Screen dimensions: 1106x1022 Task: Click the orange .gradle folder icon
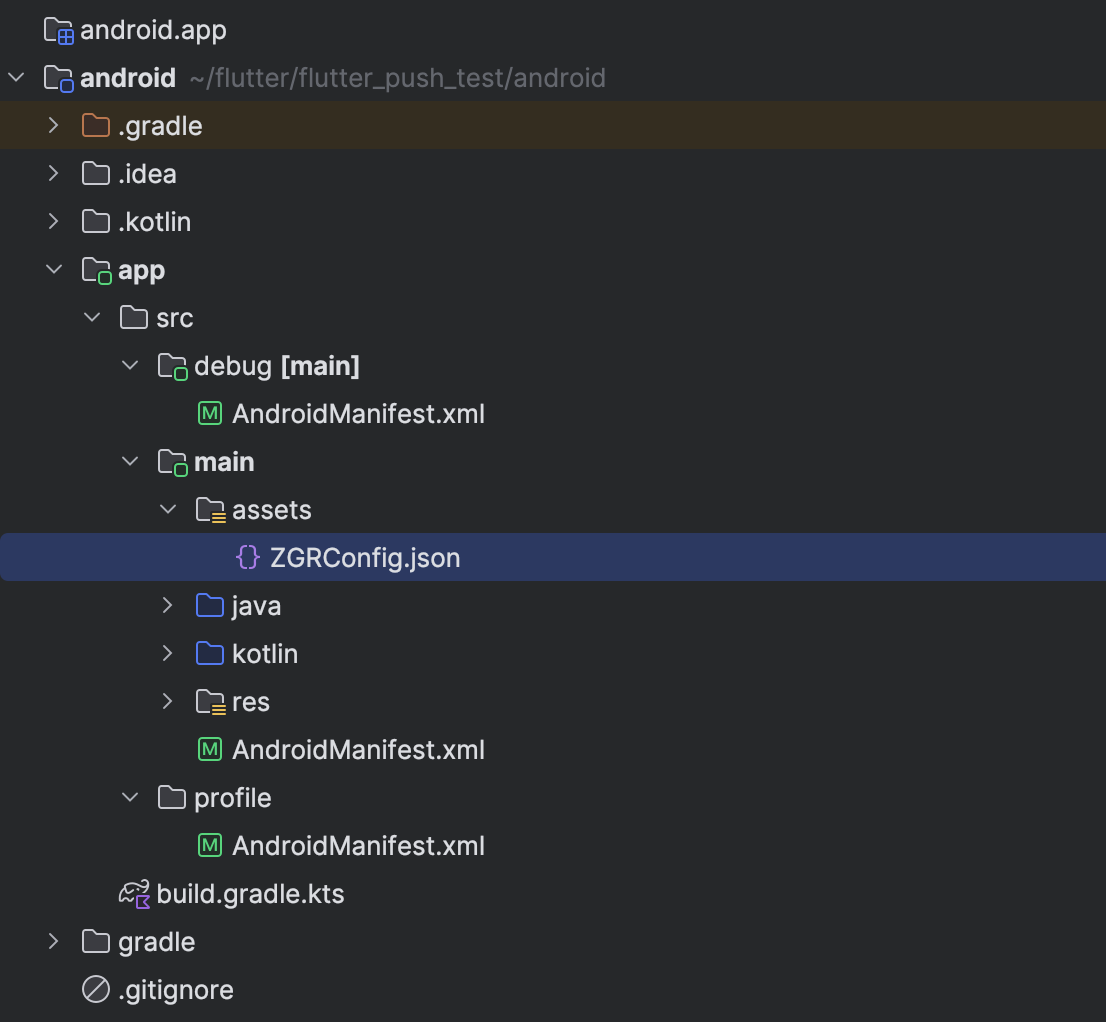(96, 126)
